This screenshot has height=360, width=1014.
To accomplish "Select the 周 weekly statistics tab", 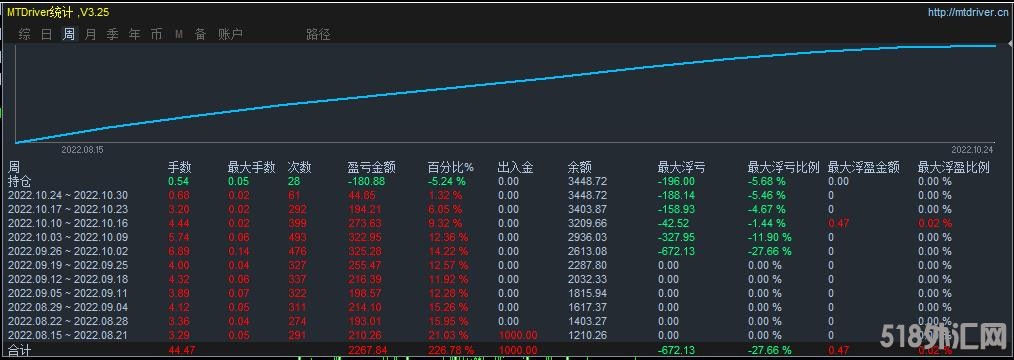I will pos(69,35).
